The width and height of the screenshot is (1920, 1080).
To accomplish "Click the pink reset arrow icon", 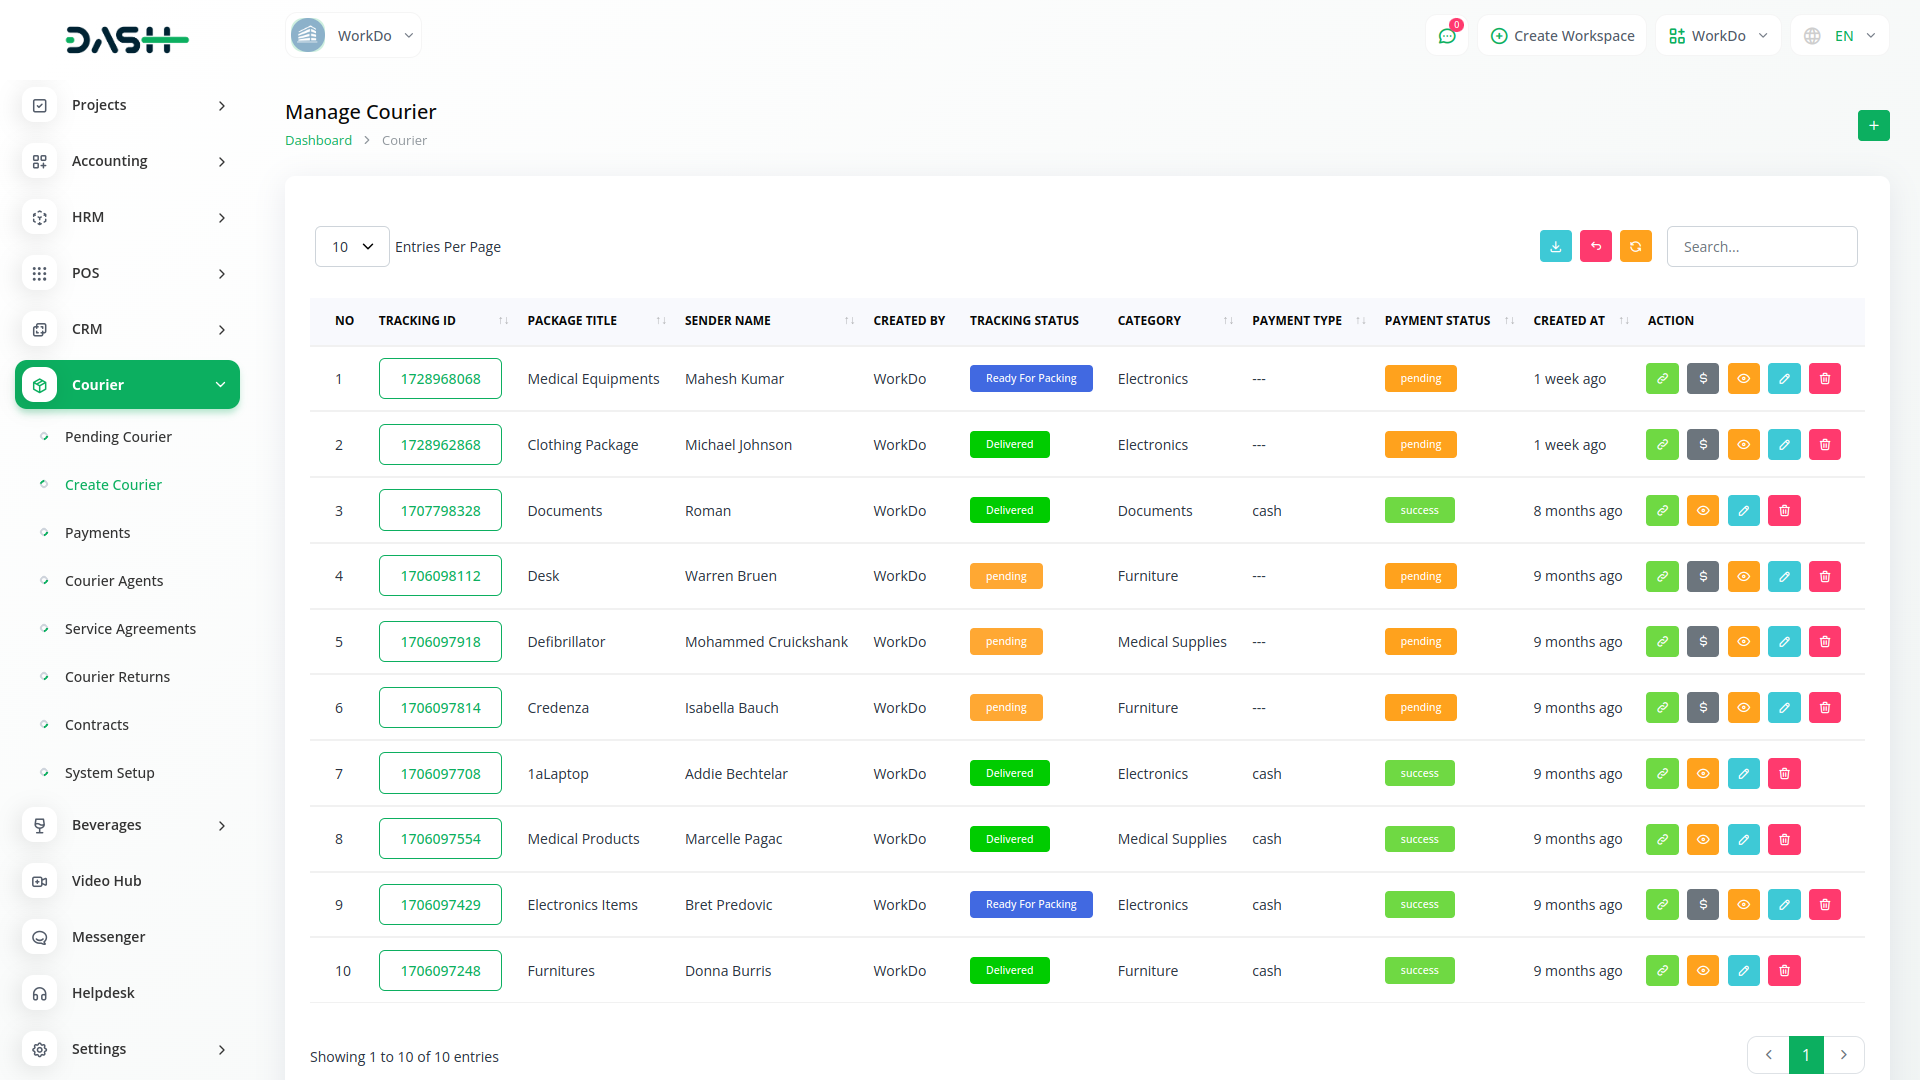I will (1595, 247).
